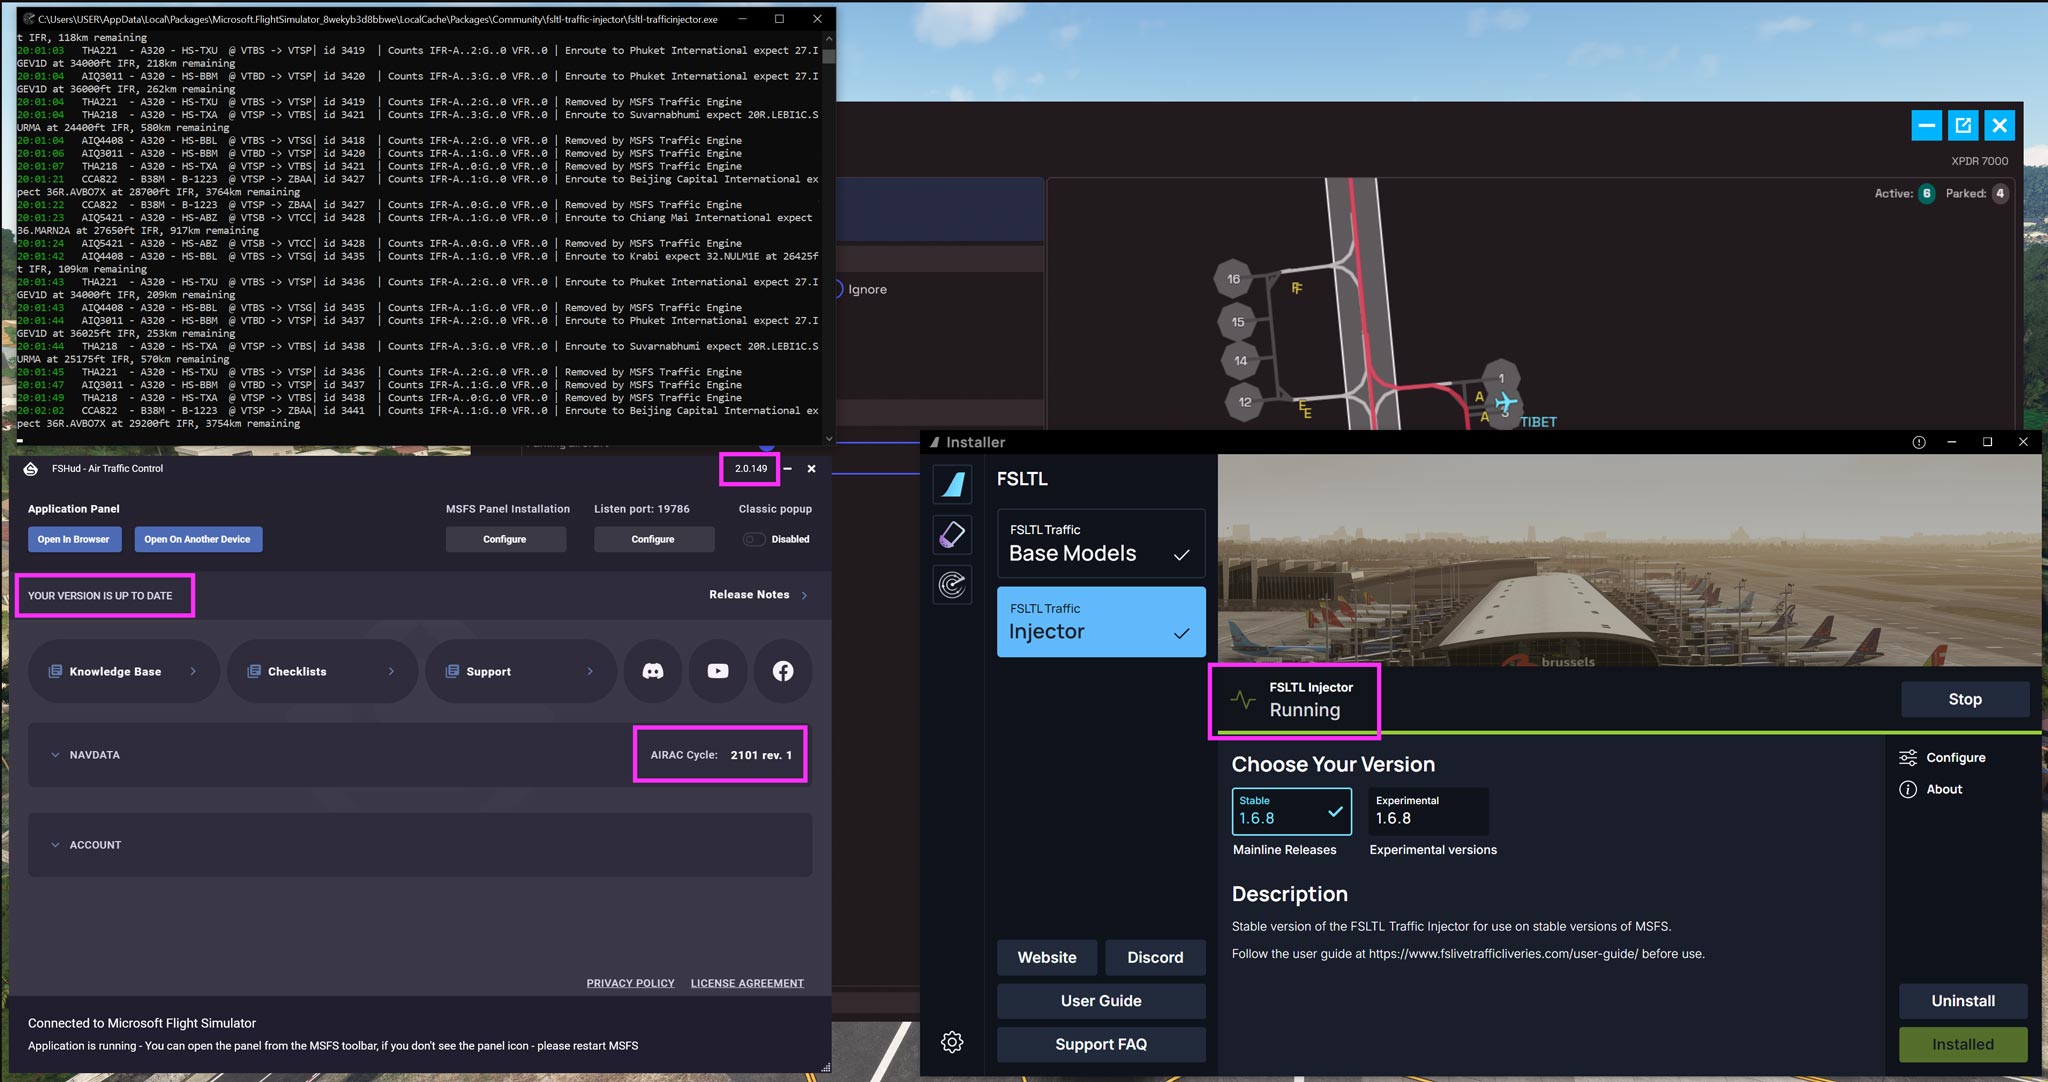Click the blue minimize panel icon
Image resolution: width=2048 pixels, height=1082 pixels.
1927,125
